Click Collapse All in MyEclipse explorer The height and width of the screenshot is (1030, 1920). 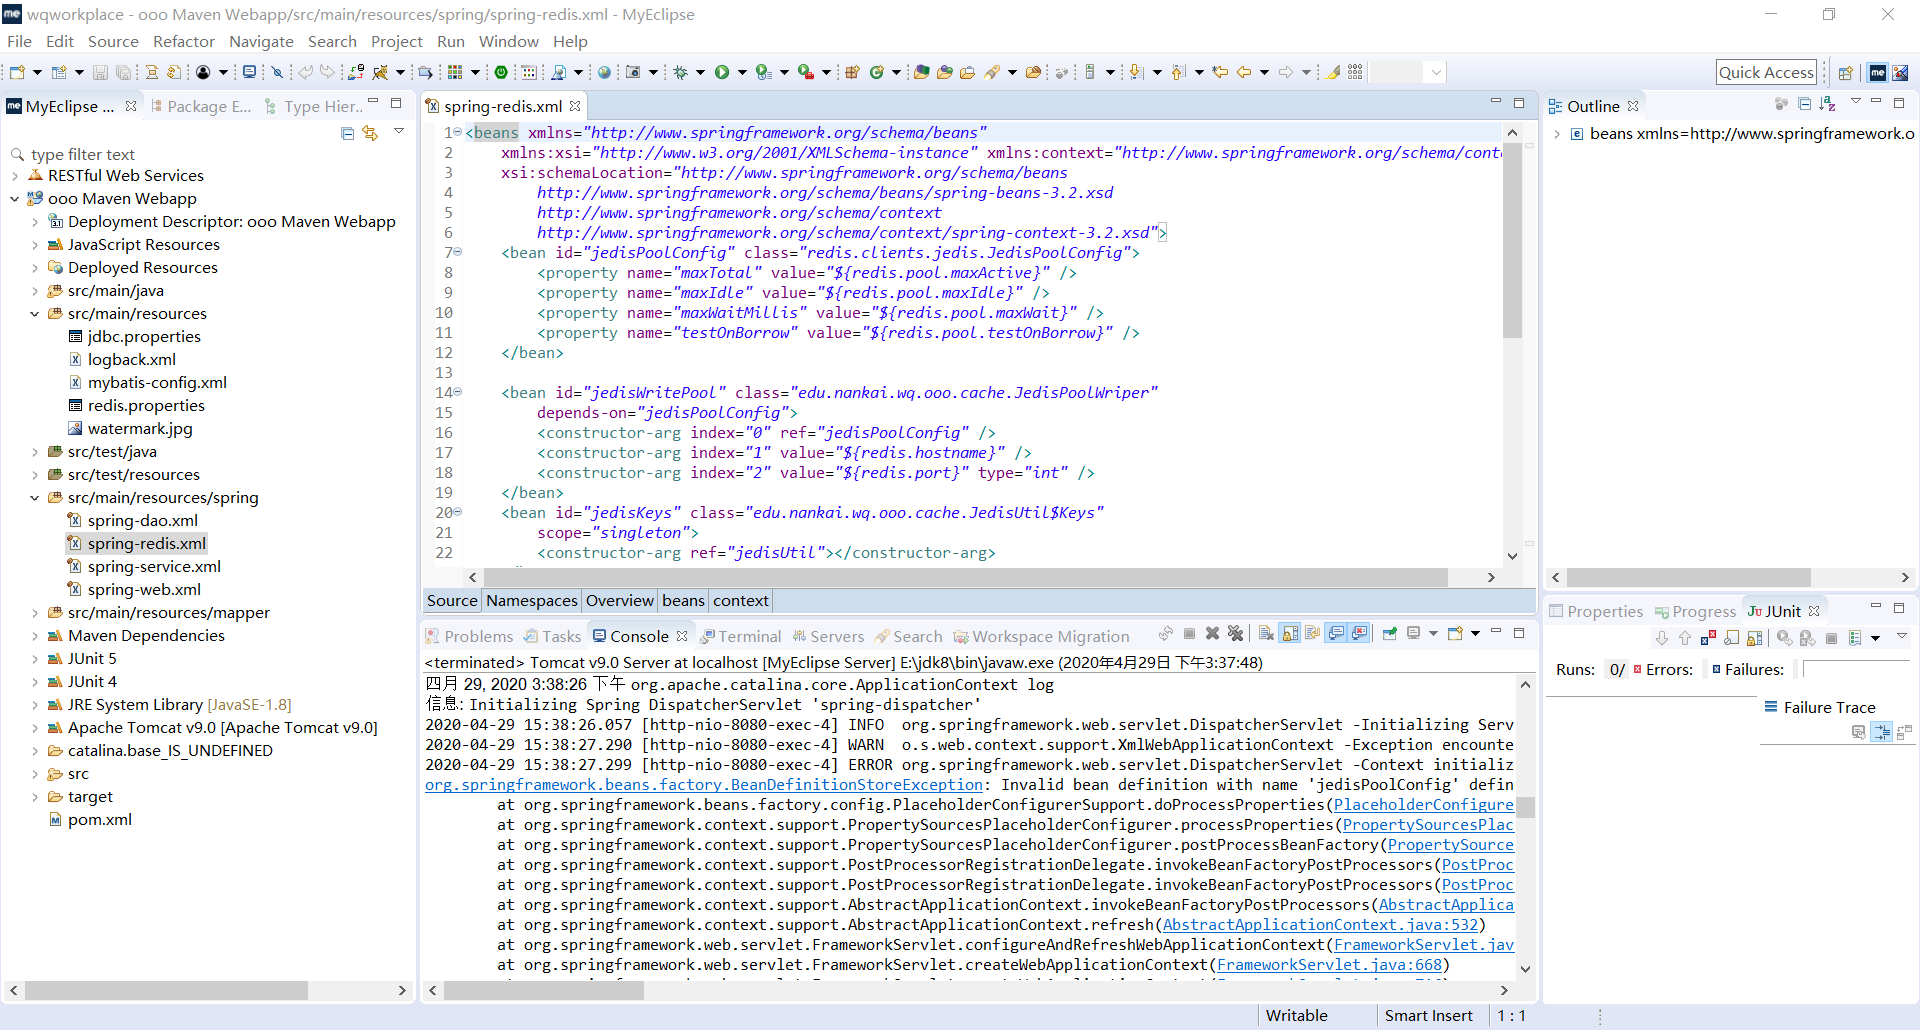coord(347,133)
